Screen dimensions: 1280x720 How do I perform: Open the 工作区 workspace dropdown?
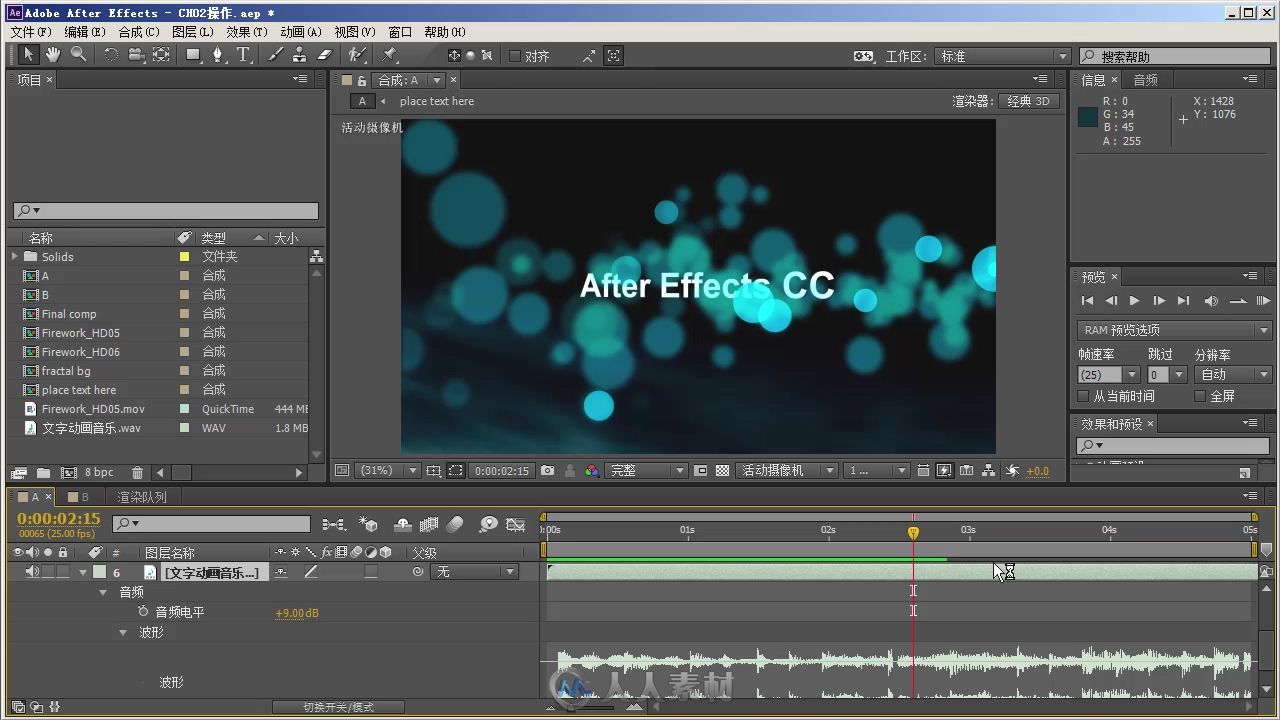pos(1003,56)
